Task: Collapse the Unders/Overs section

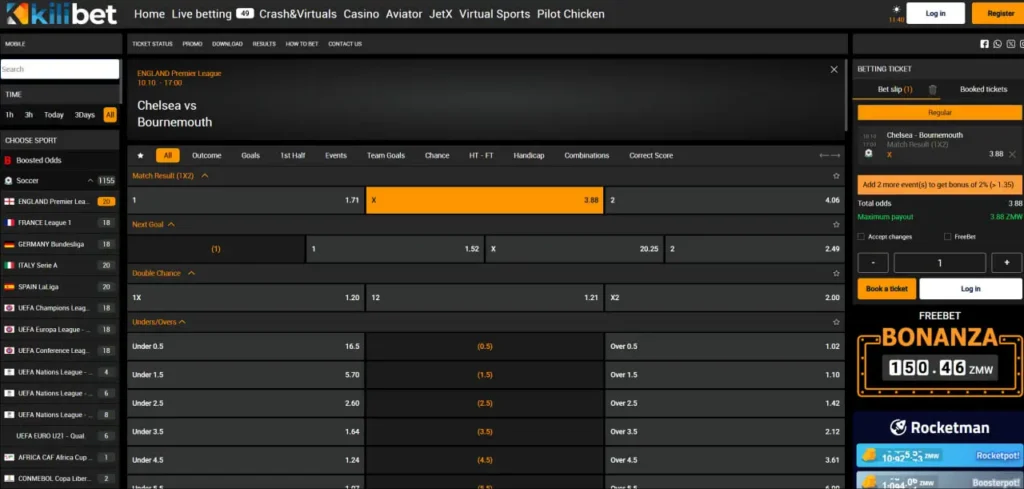Action: pyautogui.click(x=182, y=322)
